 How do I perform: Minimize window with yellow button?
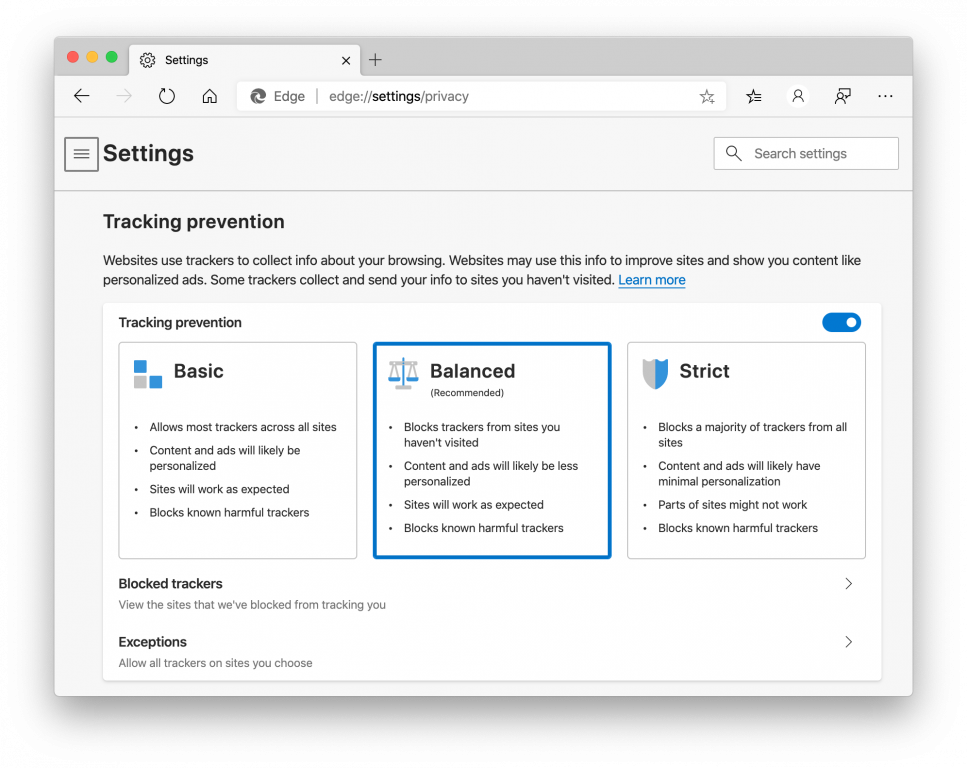[92, 57]
